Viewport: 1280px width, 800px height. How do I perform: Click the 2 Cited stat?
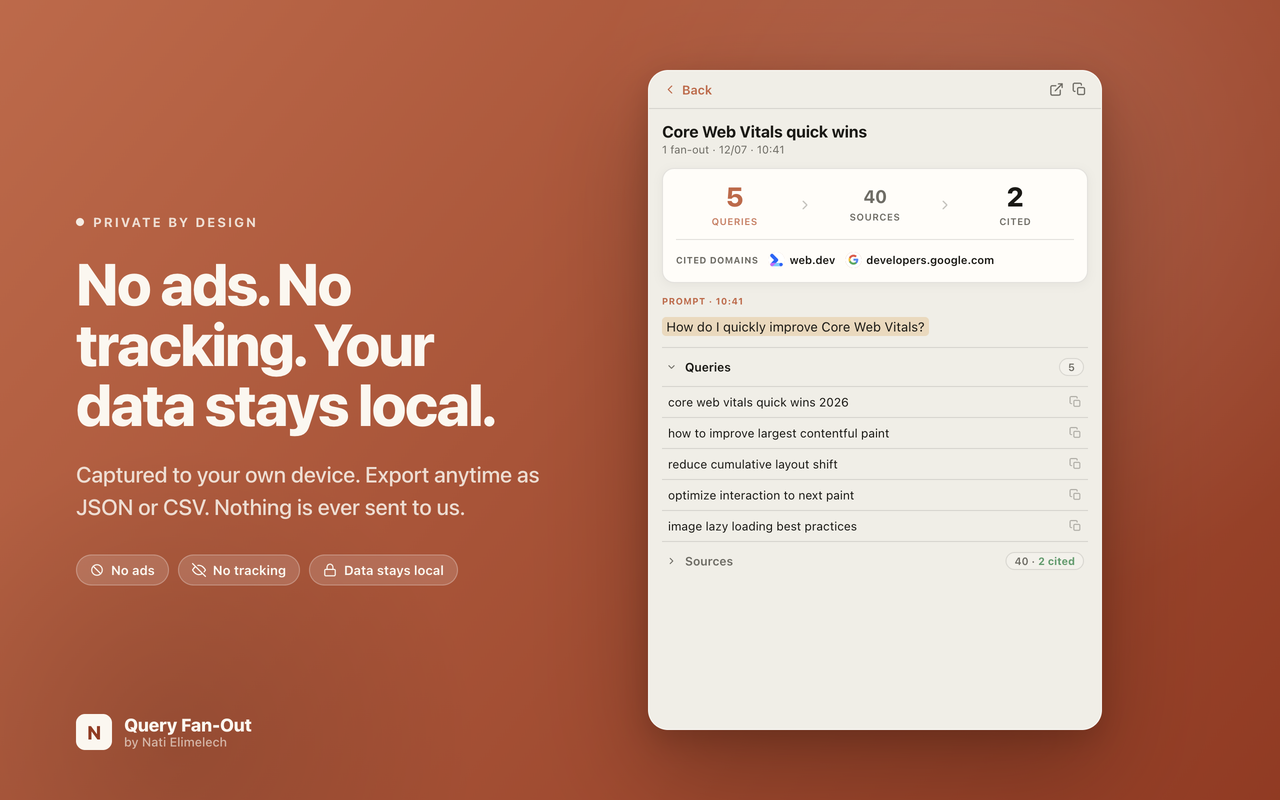pyautogui.click(x=1015, y=205)
